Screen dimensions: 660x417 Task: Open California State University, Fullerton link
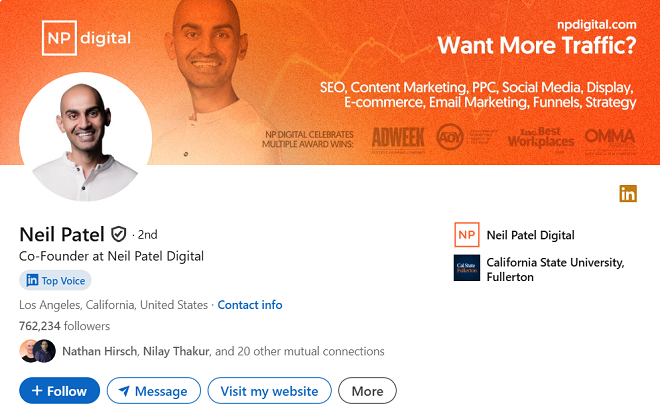[x=554, y=269]
